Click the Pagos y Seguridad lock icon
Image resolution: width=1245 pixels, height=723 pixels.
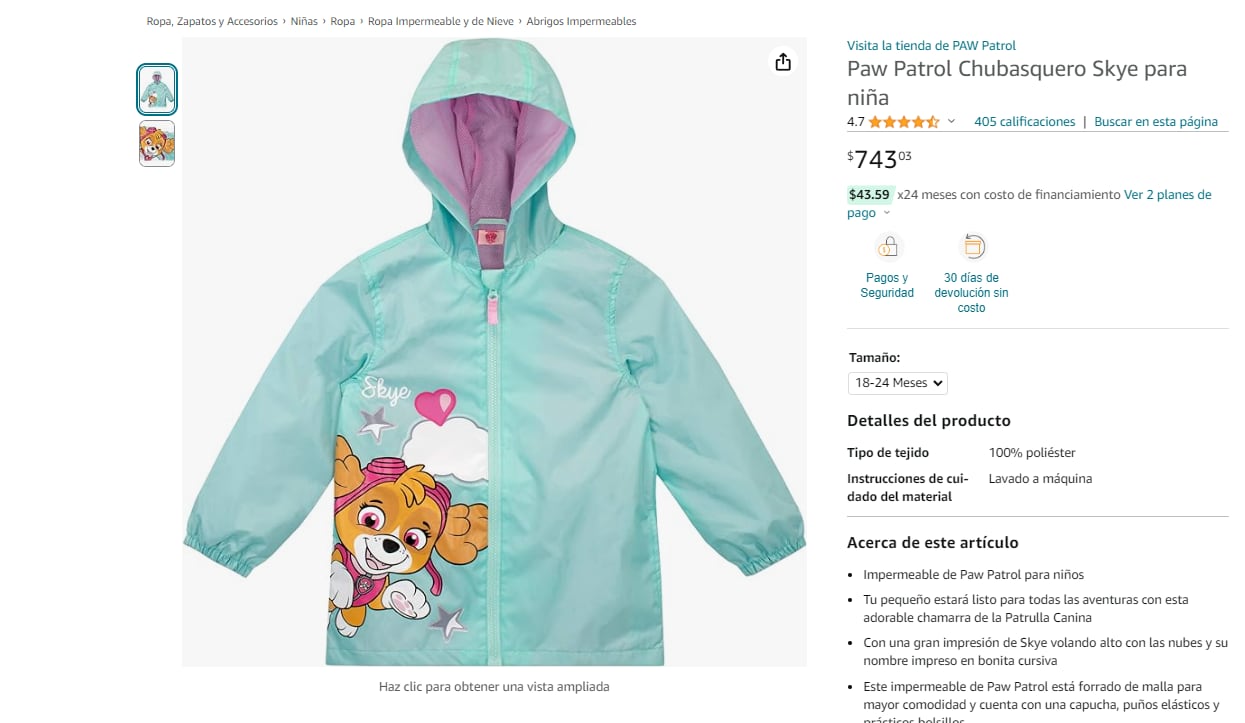pos(887,246)
